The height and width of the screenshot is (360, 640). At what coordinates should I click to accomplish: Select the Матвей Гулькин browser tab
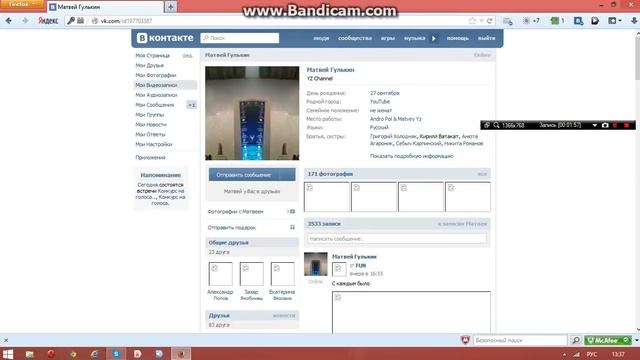pyautogui.click(x=105, y=7)
